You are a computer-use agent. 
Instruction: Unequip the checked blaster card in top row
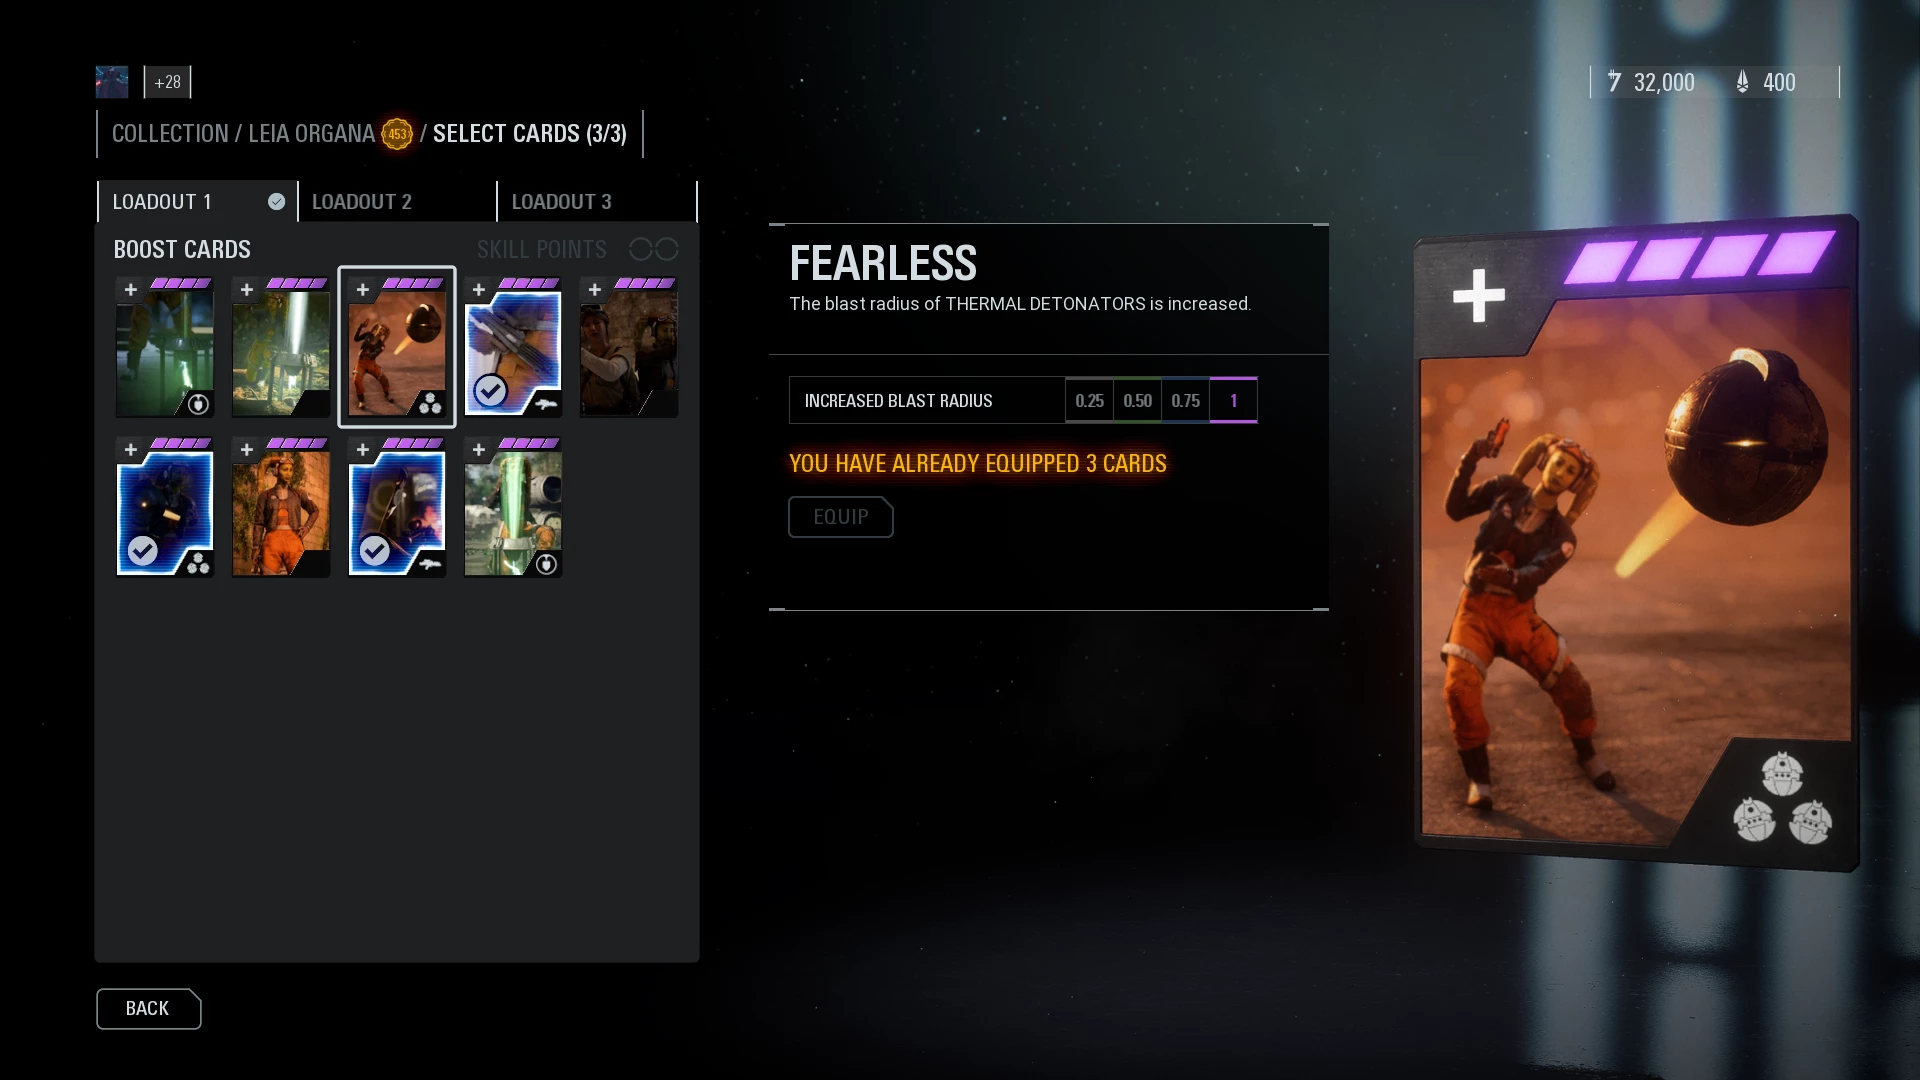pyautogui.click(x=513, y=347)
